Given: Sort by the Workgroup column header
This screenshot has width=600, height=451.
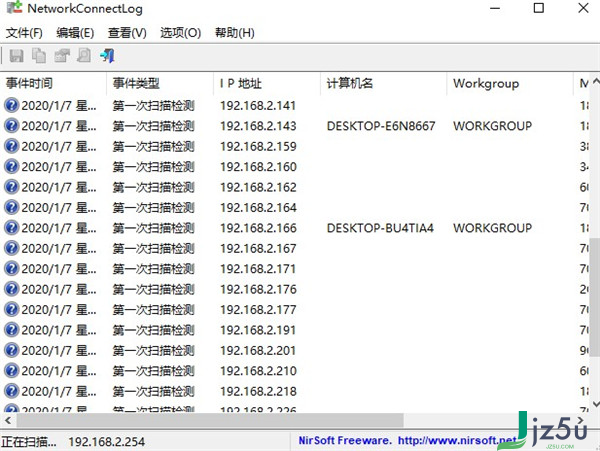Looking at the screenshot, I should pyautogui.click(x=510, y=83).
